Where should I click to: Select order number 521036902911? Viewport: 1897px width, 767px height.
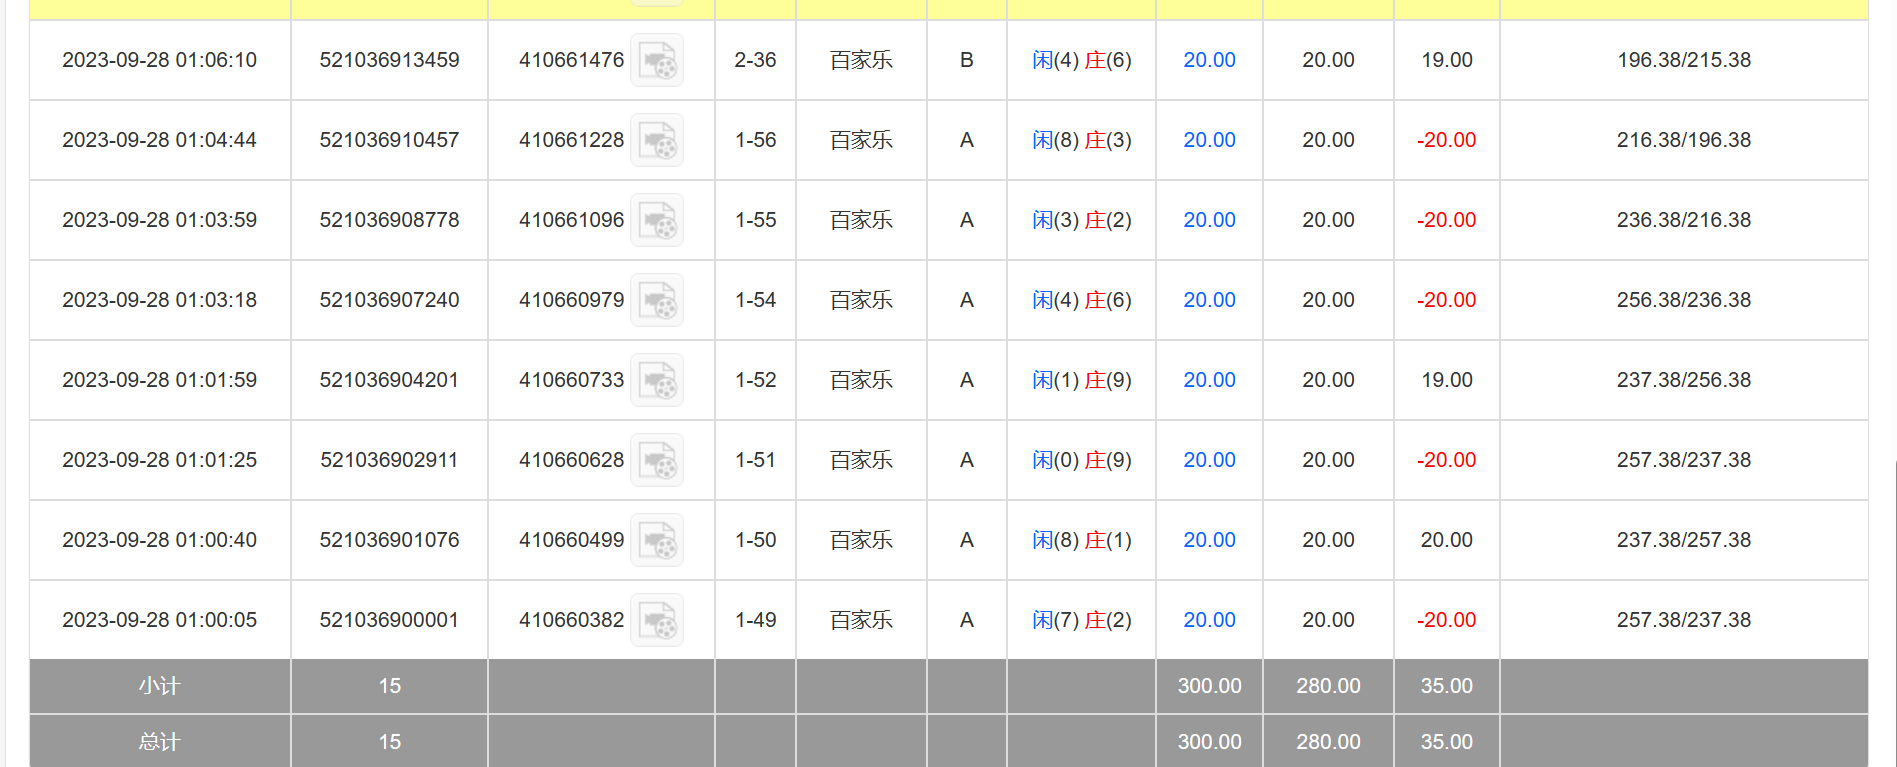coord(389,460)
